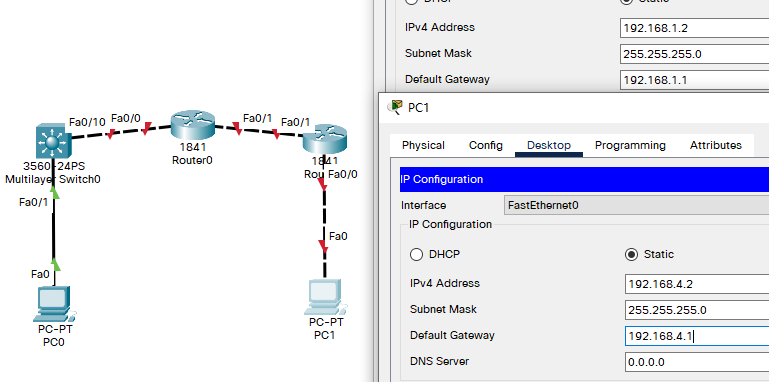769x382 pixels.
Task: Switch to the Physical tab
Action: (423, 145)
